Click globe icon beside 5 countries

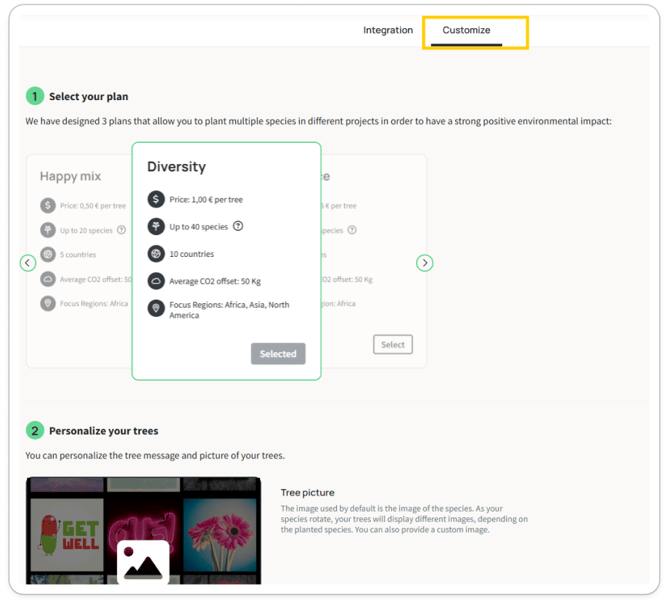coord(48,255)
